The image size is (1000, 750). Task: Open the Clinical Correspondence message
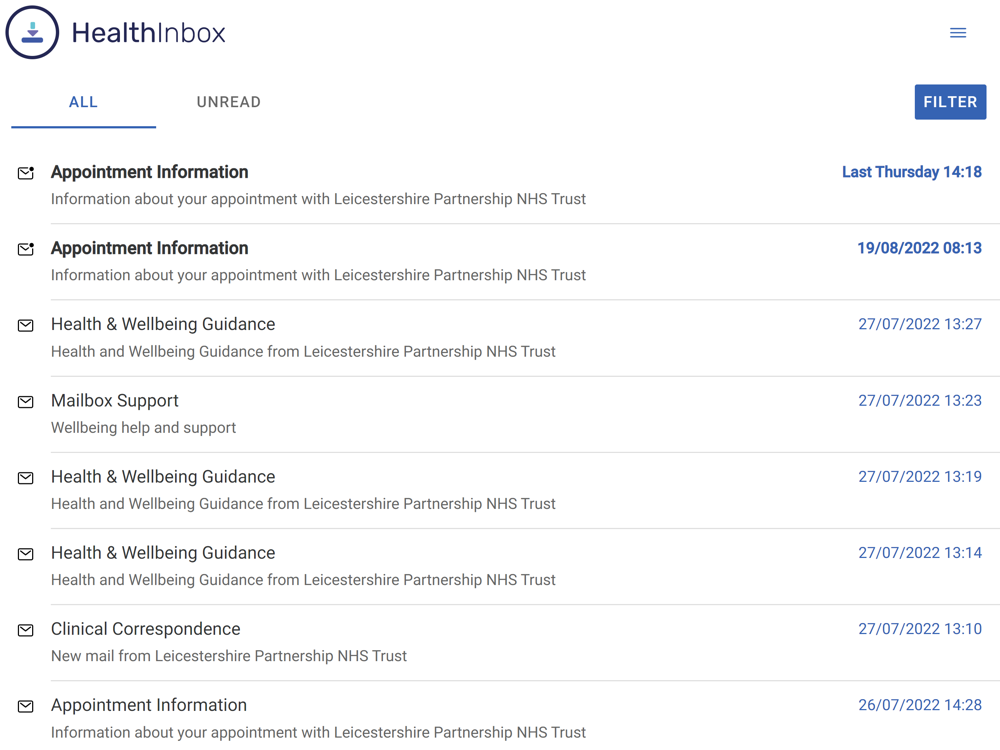[x=146, y=629]
